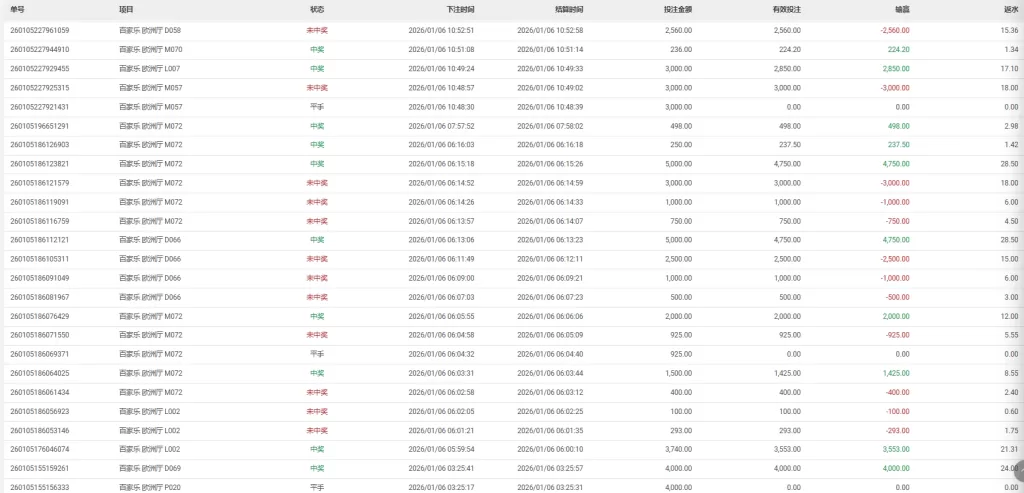Click 百家乐 欧洲厅 L007 project cell
The width and height of the screenshot is (1024, 493).
pos(149,68)
